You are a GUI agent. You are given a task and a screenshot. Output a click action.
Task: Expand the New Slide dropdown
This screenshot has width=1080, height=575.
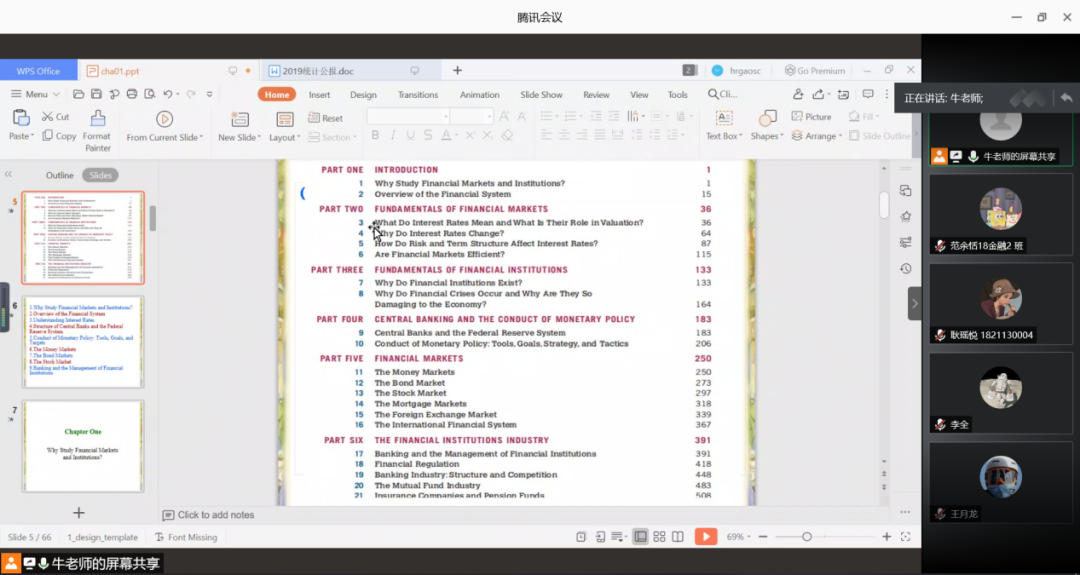tap(241, 137)
